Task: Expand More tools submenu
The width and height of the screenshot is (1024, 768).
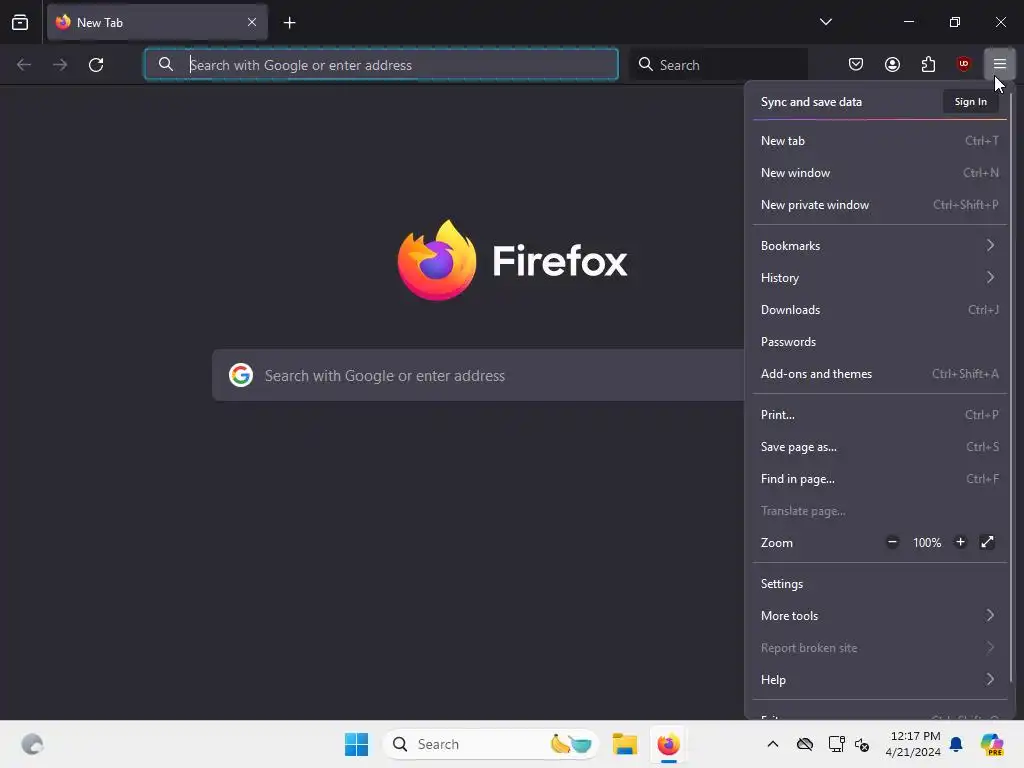Action: click(x=880, y=616)
